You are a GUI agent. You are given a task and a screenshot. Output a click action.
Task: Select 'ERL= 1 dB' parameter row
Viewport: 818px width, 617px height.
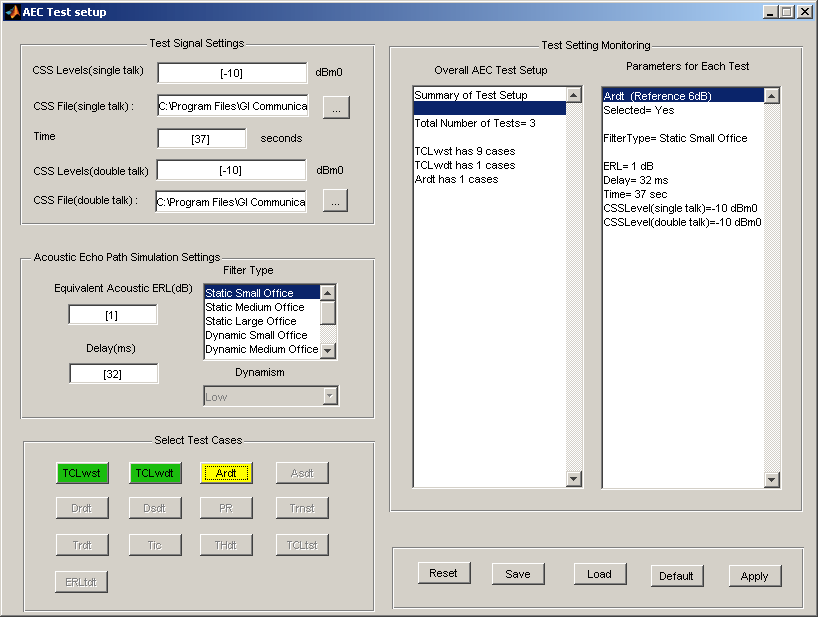coord(683,166)
